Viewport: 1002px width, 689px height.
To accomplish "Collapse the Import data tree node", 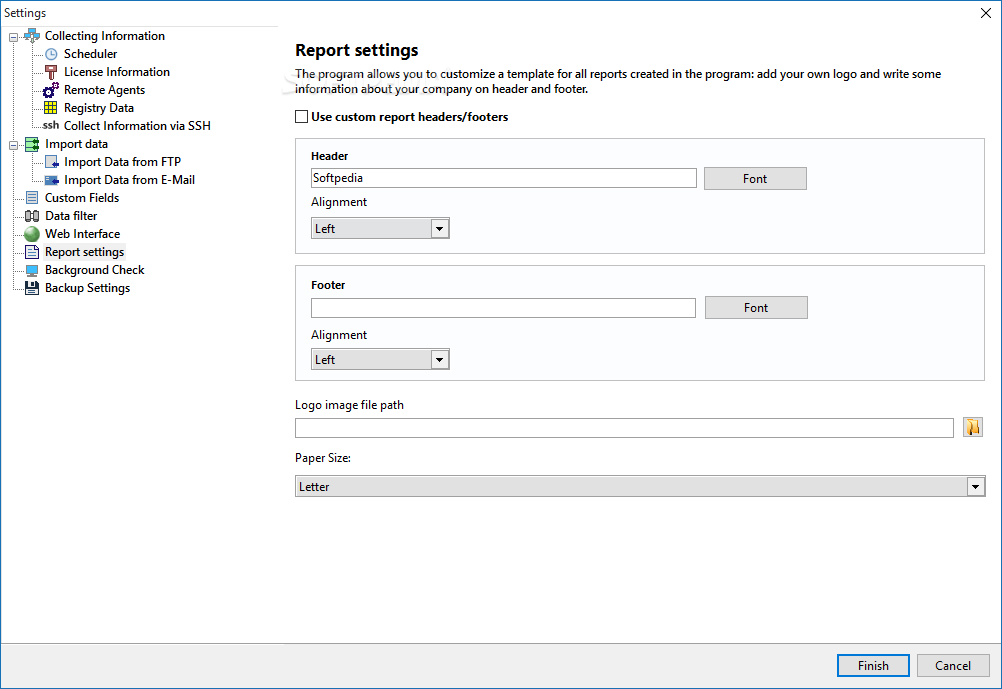I will pos(13,145).
